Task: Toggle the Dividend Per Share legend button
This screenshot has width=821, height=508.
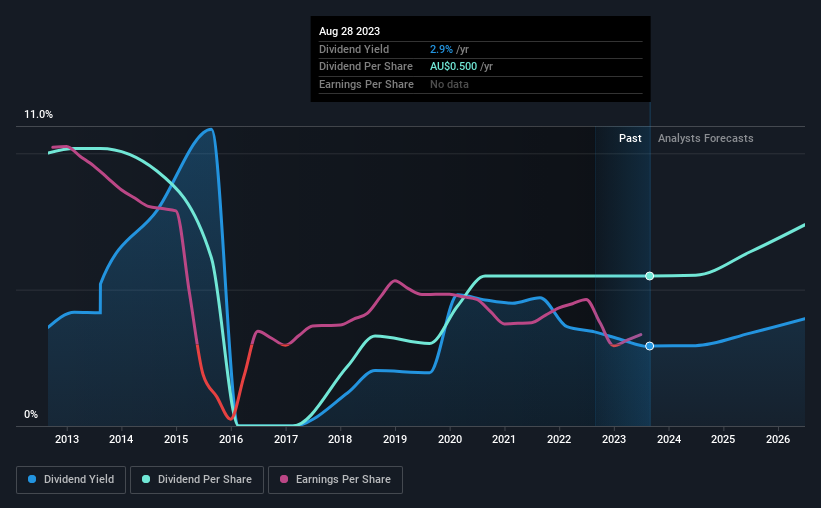Action: [x=197, y=480]
